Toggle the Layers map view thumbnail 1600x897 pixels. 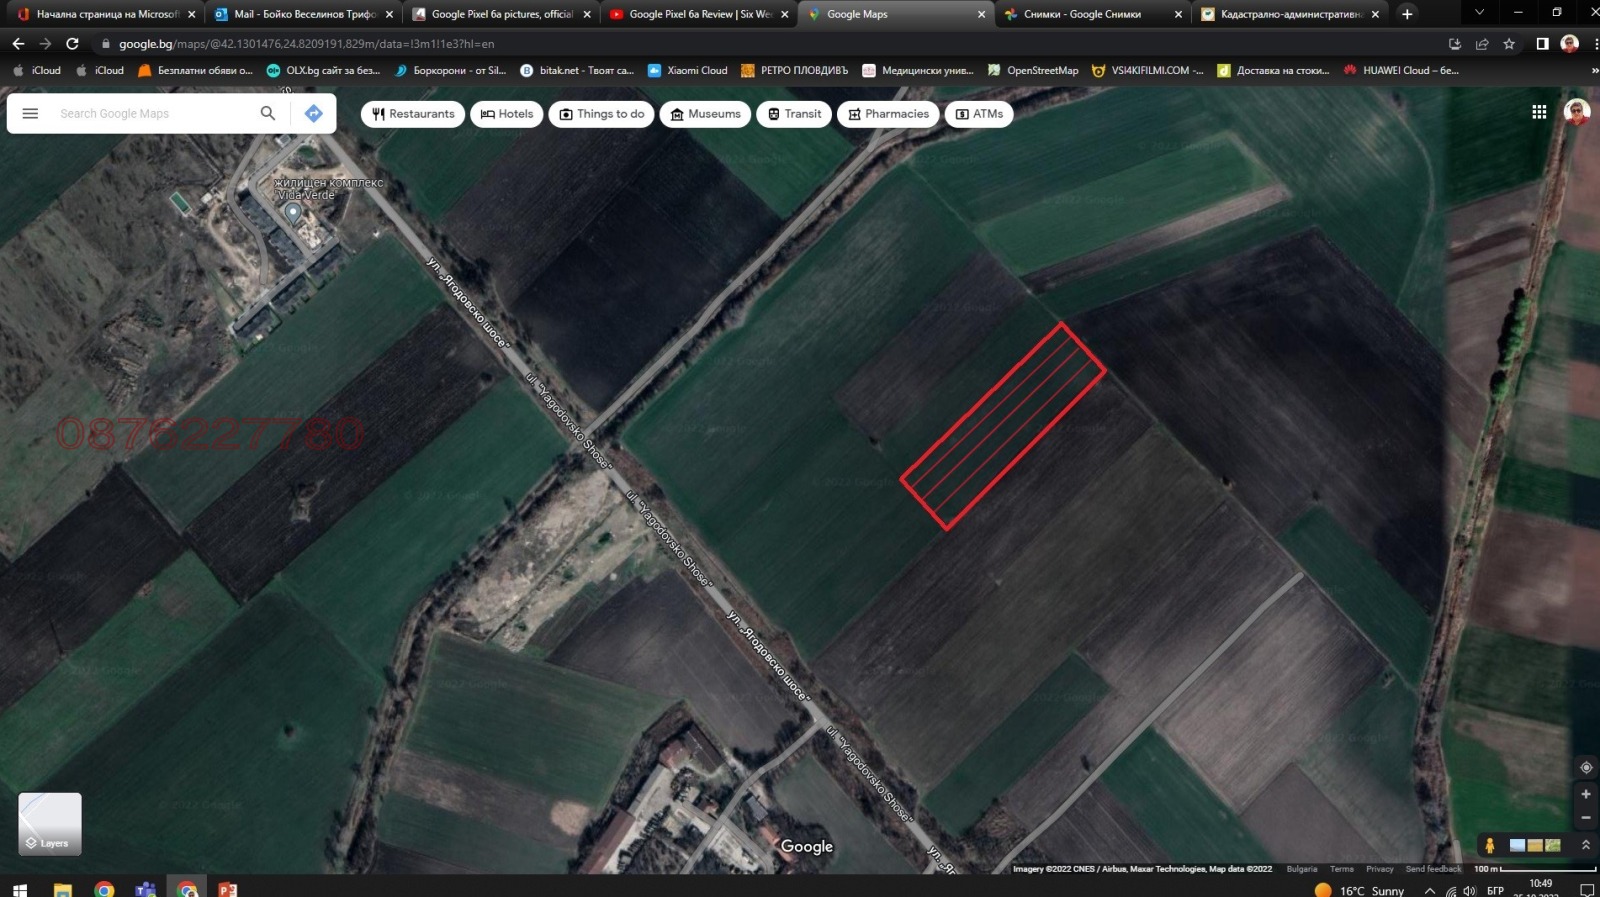(x=50, y=824)
